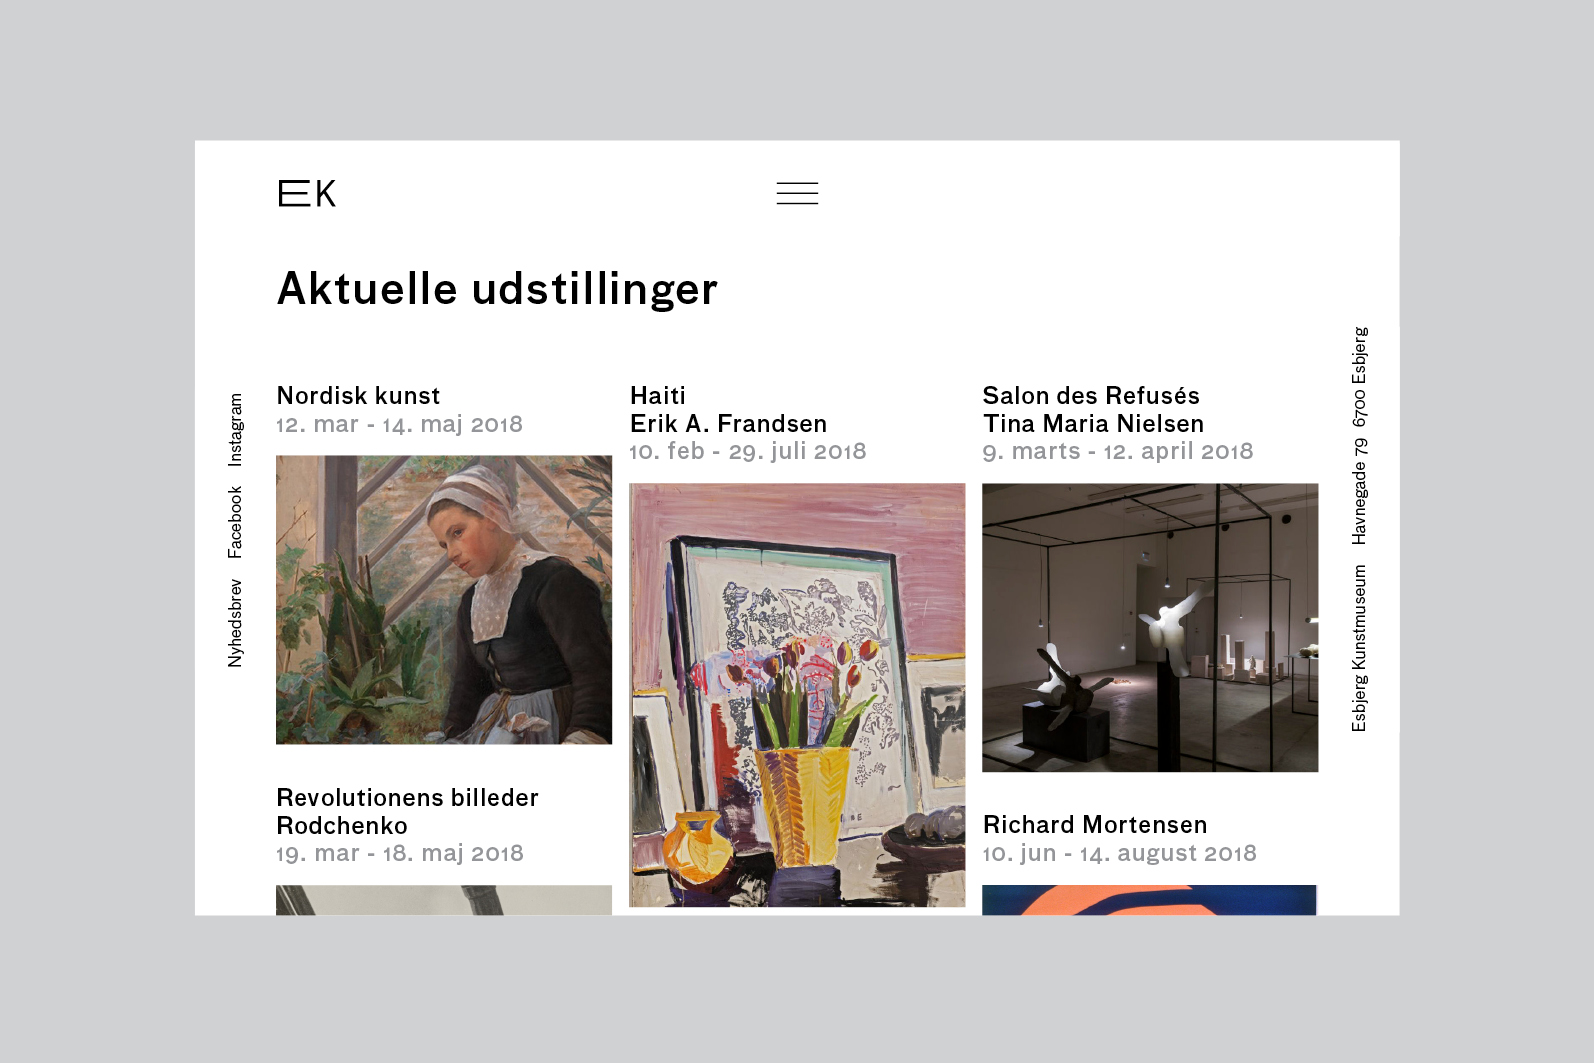Open the Haiti Erik A. Frandsen title
1594x1063 pixels.
click(728, 410)
